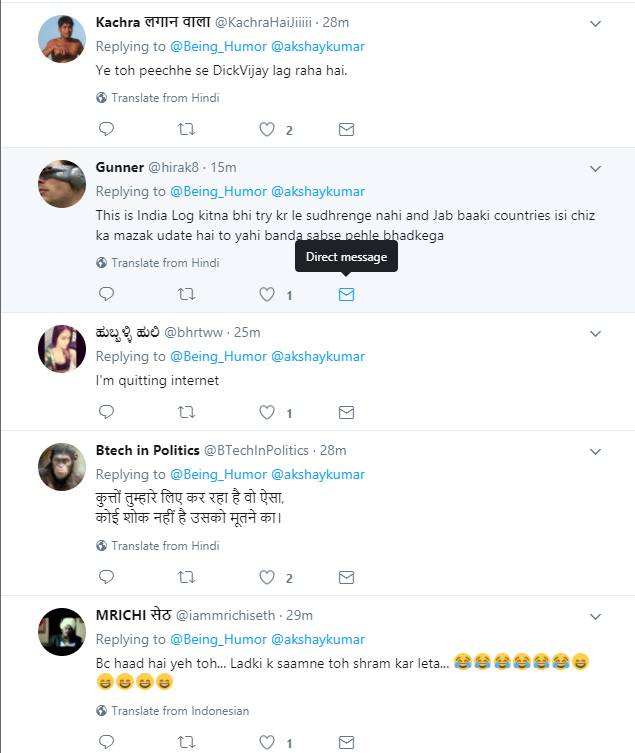Screen dimensions: 635x753
Task: Direct message MRICHI's tweet author
Action: click(x=346, y=742)
